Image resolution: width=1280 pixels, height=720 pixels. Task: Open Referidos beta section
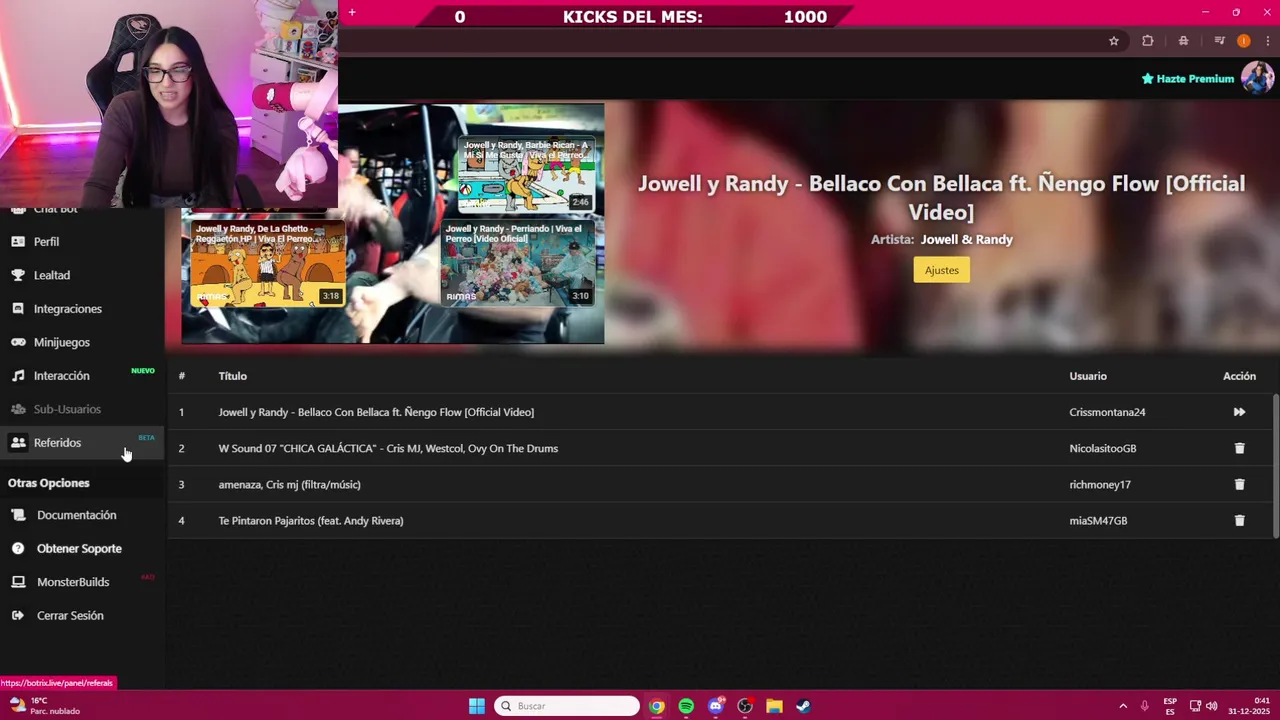point(82,443)
